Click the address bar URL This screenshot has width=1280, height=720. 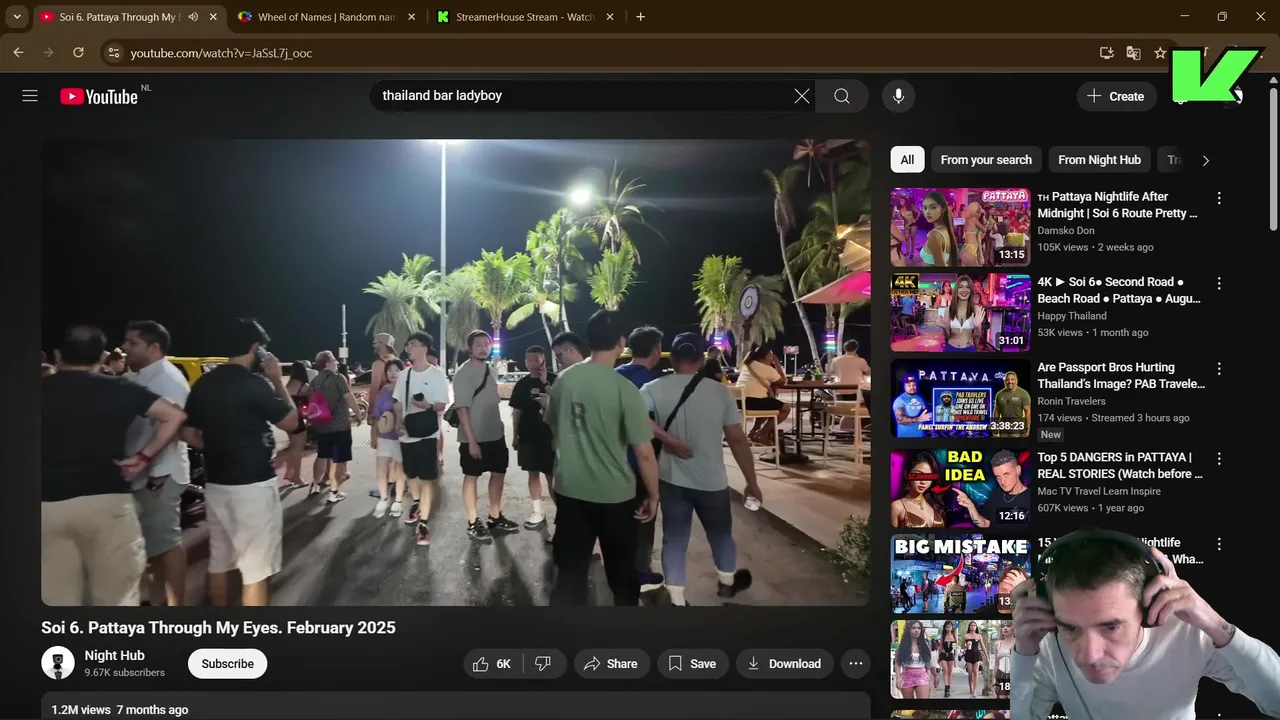pos(221,53)
